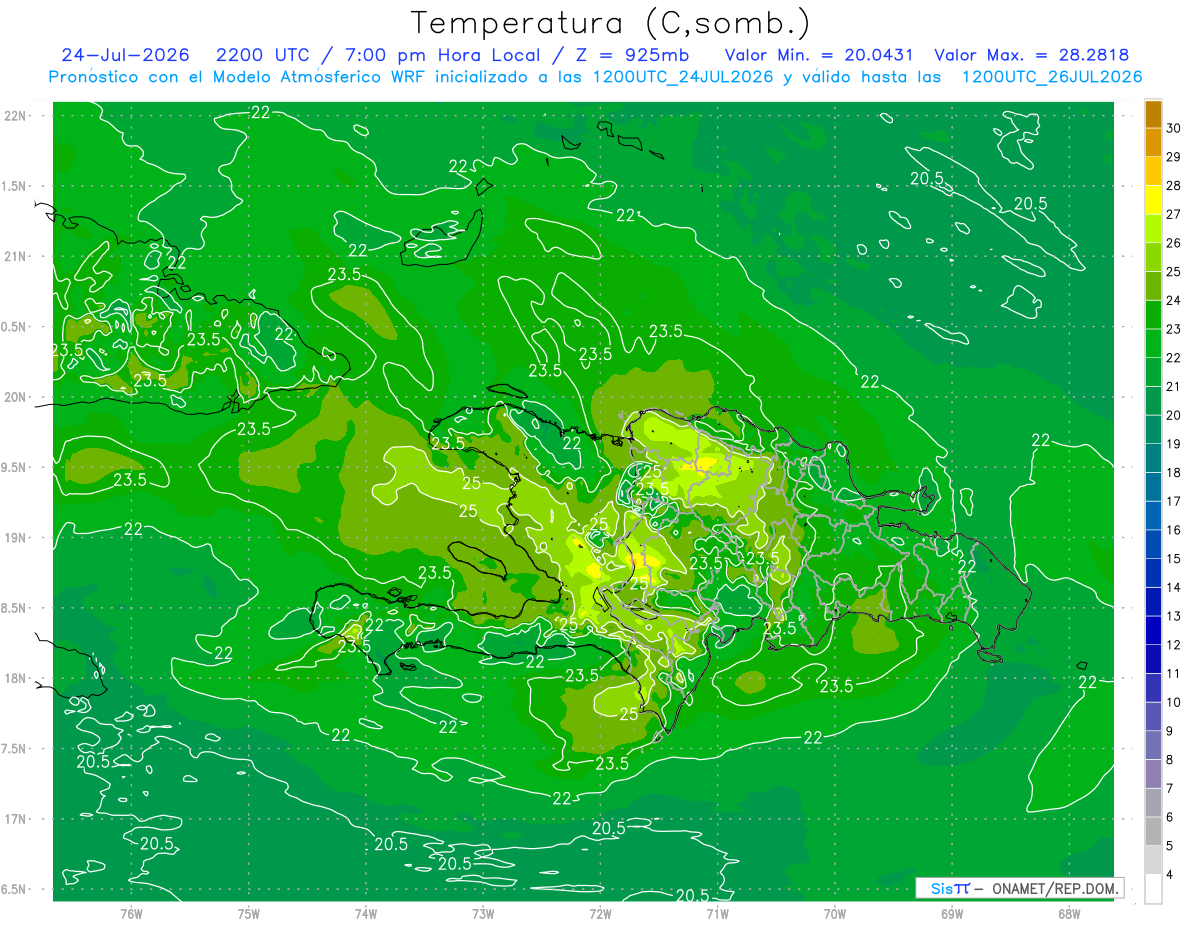The image size is (1200, 927).
Task: Click latitude axis label '17N'
Action: click(x=17, y=819)
